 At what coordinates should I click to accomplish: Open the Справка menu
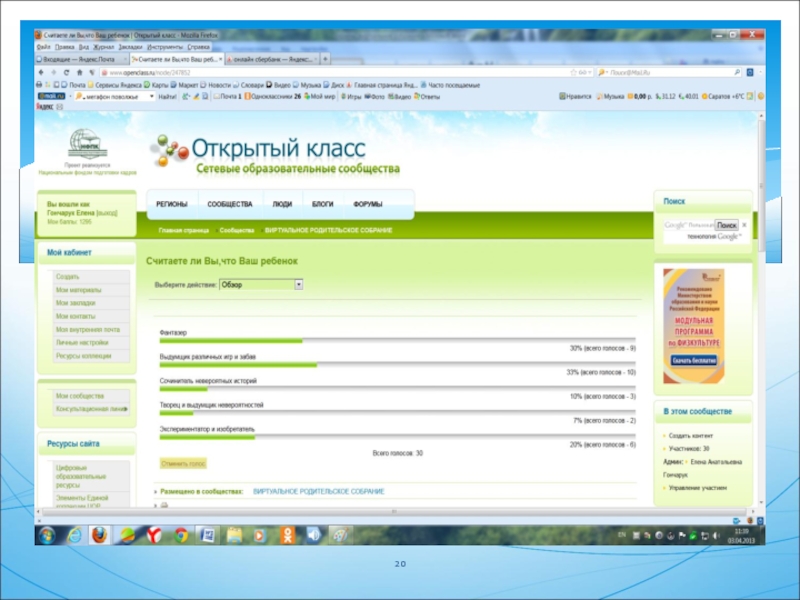coord(198,47)
